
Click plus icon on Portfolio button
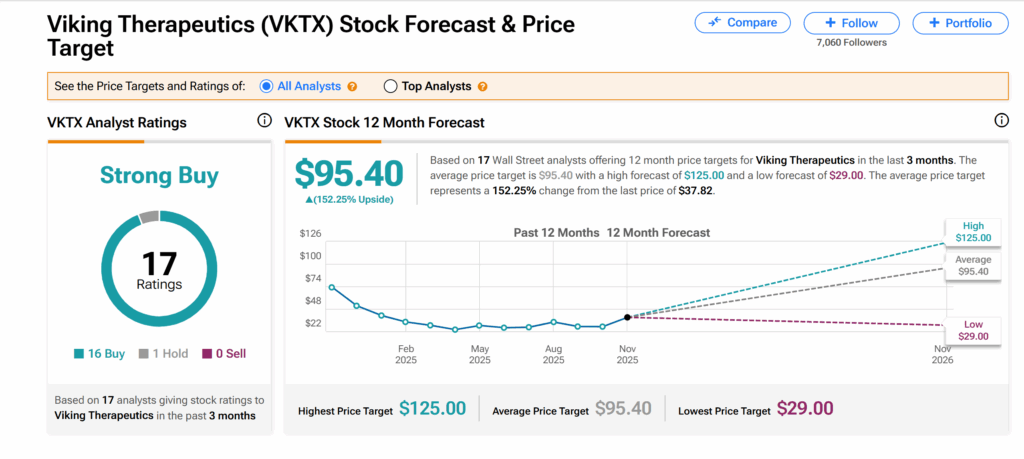click(934, 23)
